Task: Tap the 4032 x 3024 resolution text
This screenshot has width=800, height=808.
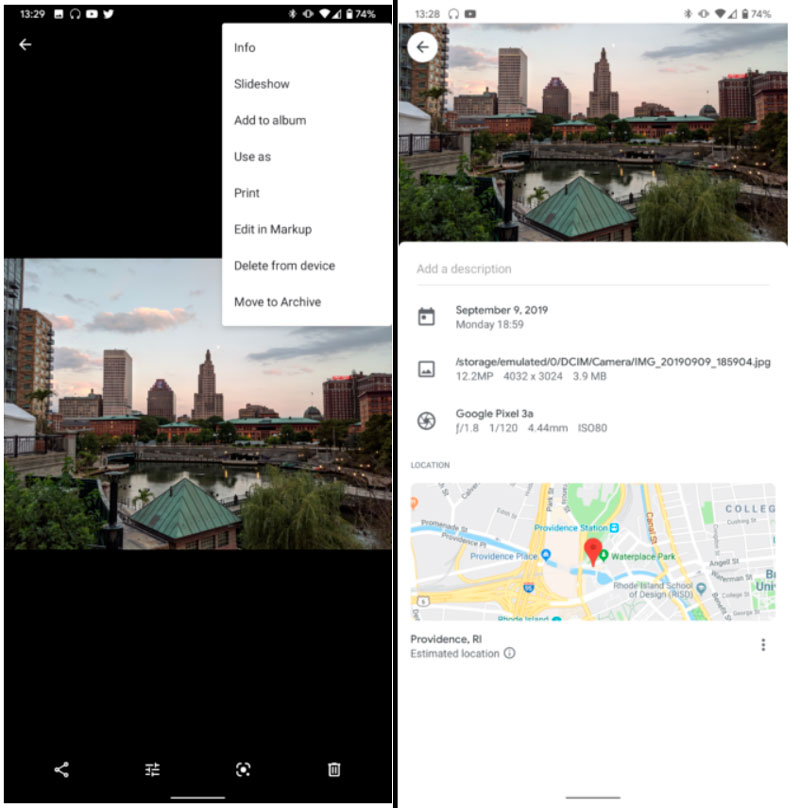Action: tap(532, 376)
